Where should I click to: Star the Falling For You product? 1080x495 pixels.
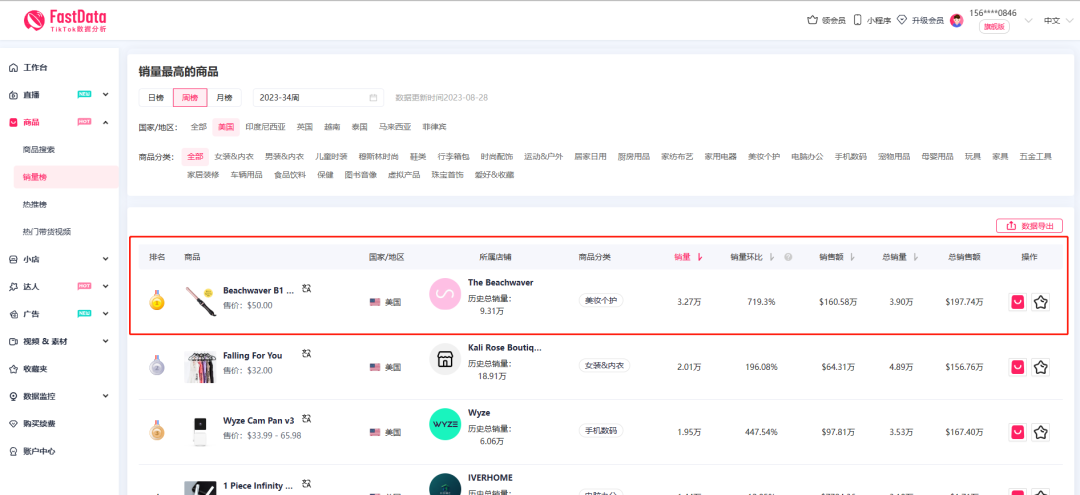pyautogui.click(x=1040, y=367)
